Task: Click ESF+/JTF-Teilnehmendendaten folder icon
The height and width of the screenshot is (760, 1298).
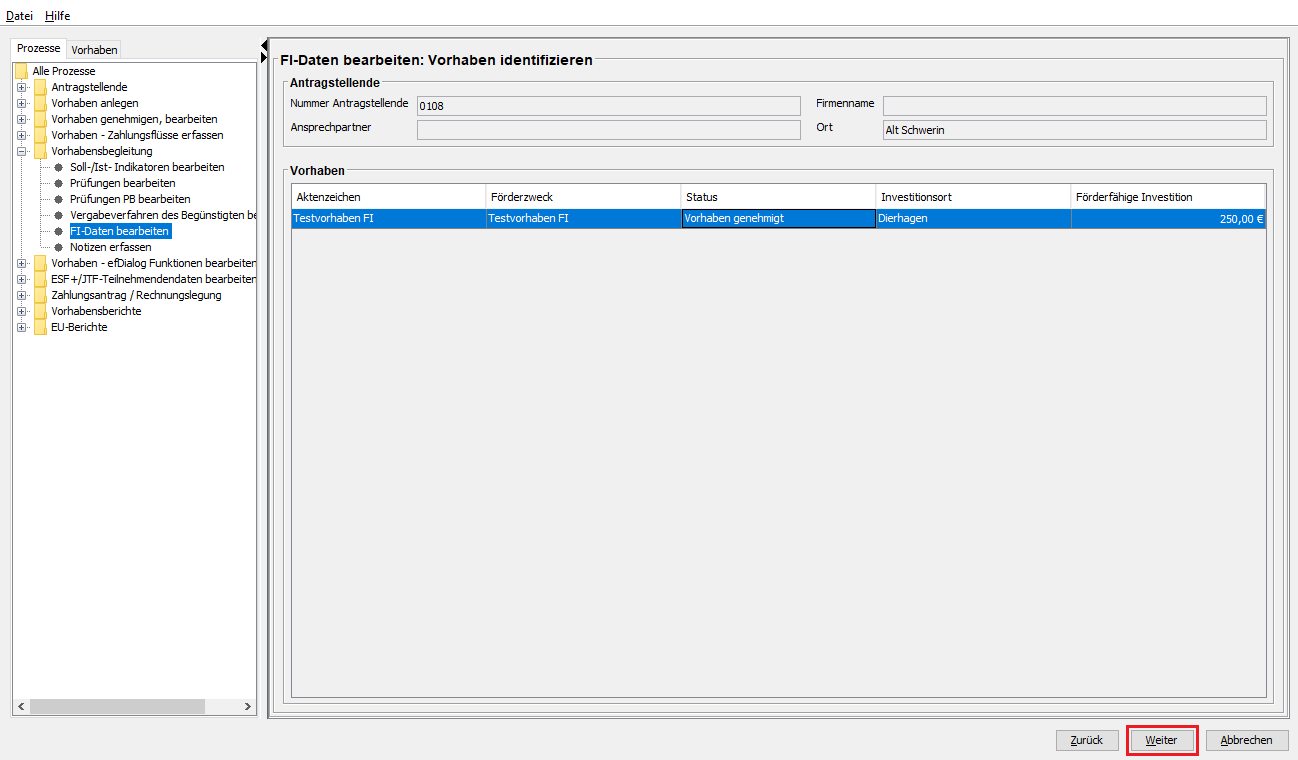Action: coord(40,279)
